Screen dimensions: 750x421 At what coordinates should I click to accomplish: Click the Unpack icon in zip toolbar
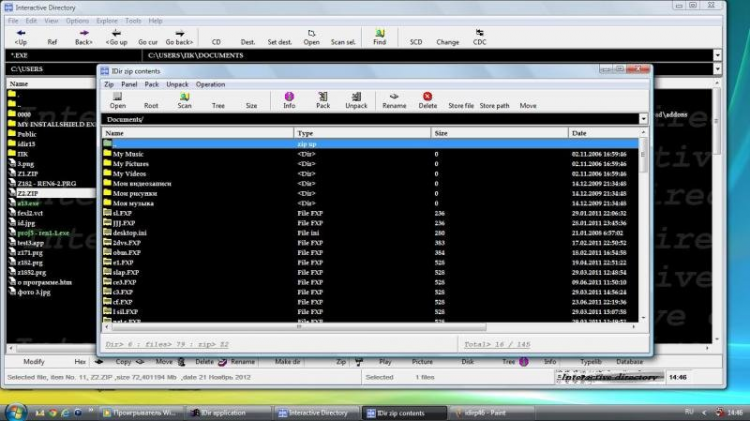[x=356, y=97]
